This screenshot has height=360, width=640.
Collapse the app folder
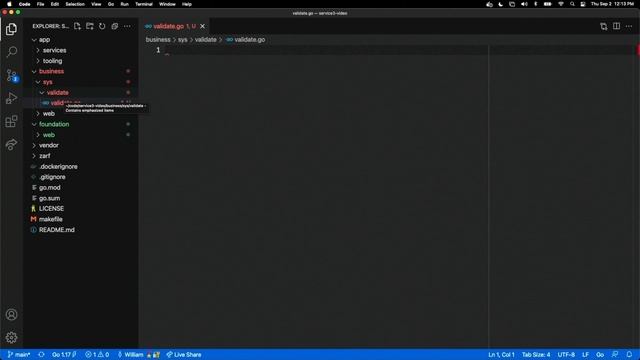coord(81,40)
